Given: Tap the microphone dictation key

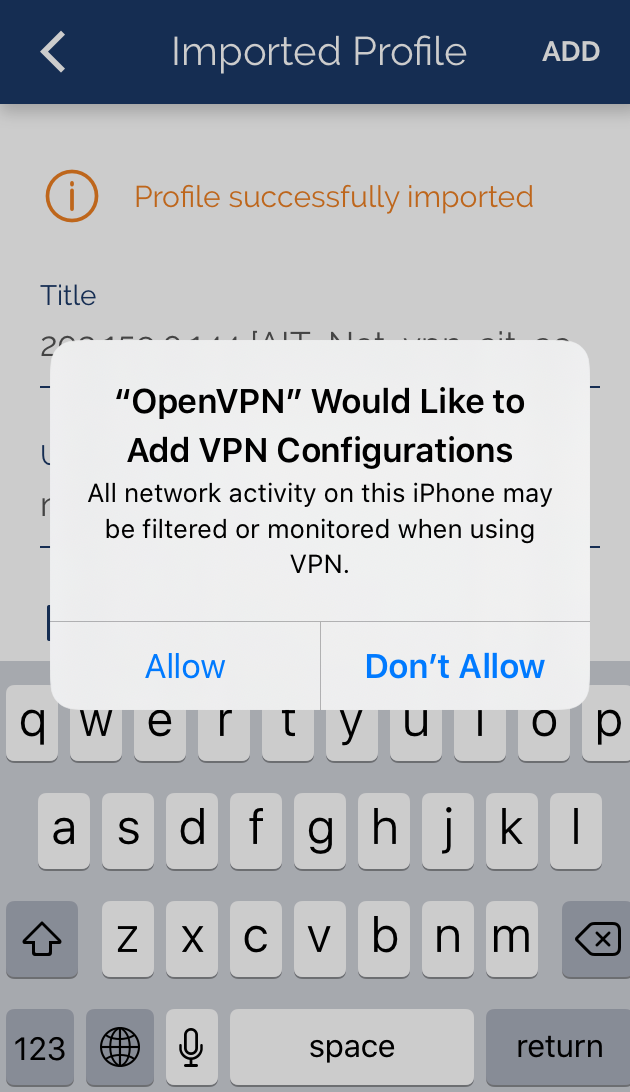Looking at the screenshot, I should [191, 1047].
